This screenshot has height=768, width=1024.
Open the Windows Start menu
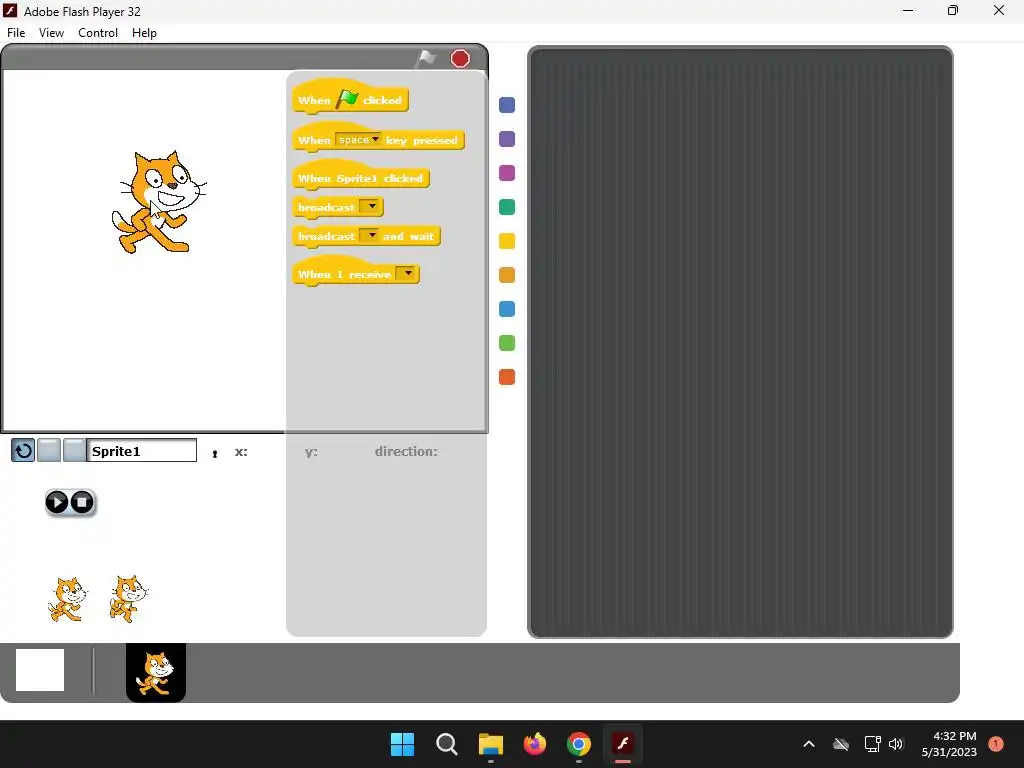402,744
